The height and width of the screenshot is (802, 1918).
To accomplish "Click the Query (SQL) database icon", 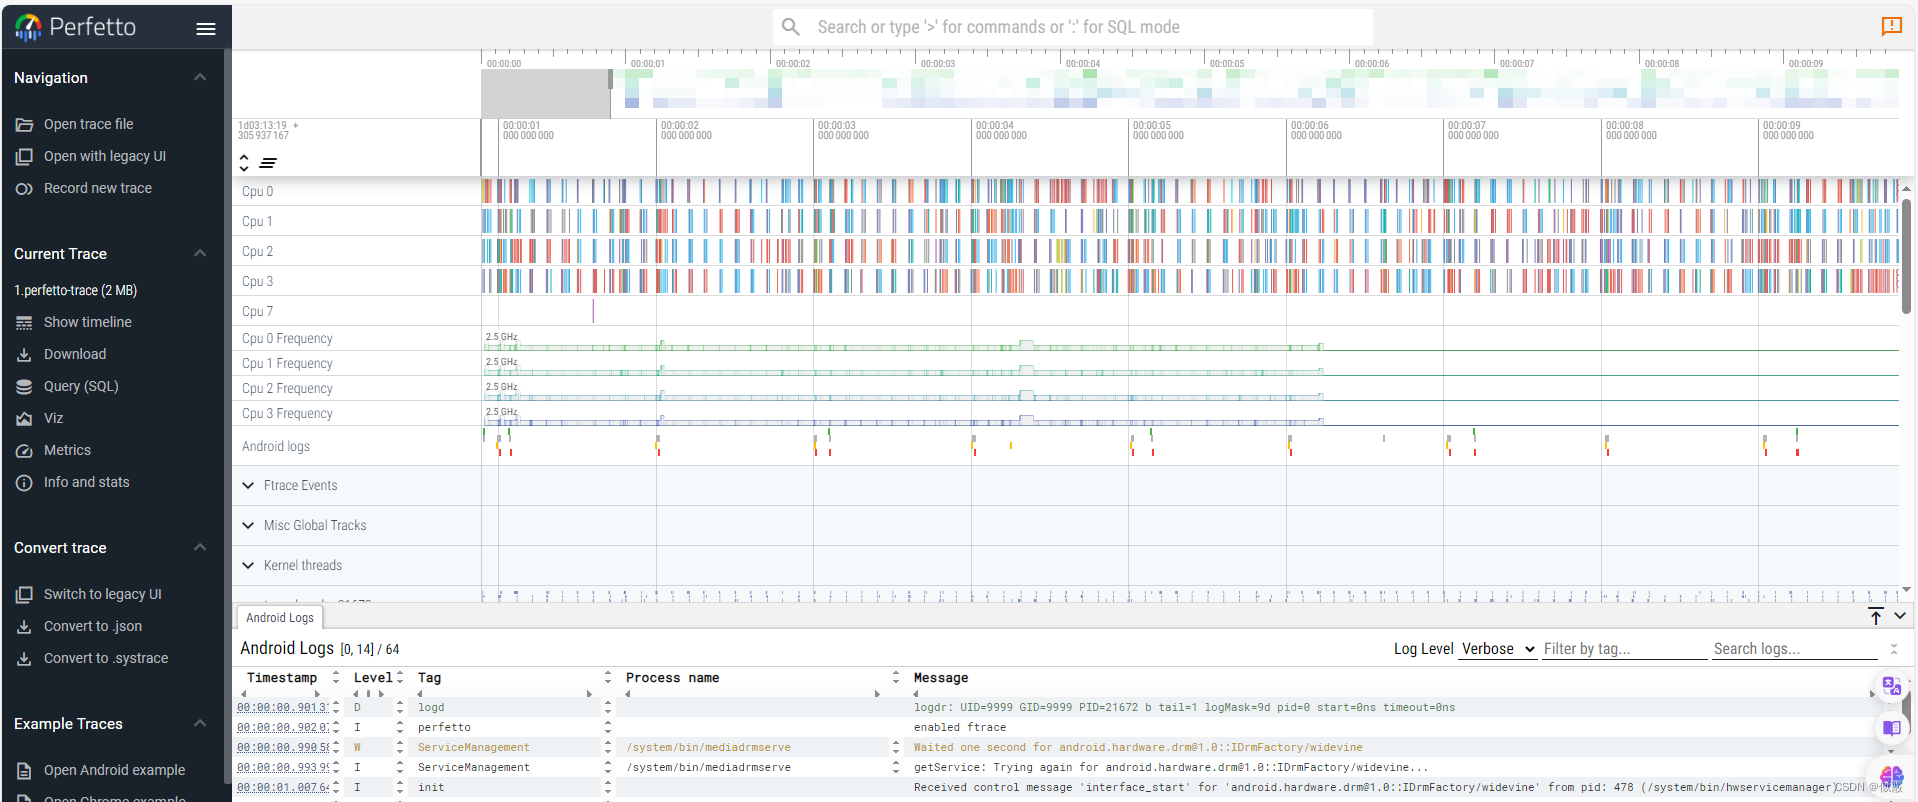I will 24,387.
